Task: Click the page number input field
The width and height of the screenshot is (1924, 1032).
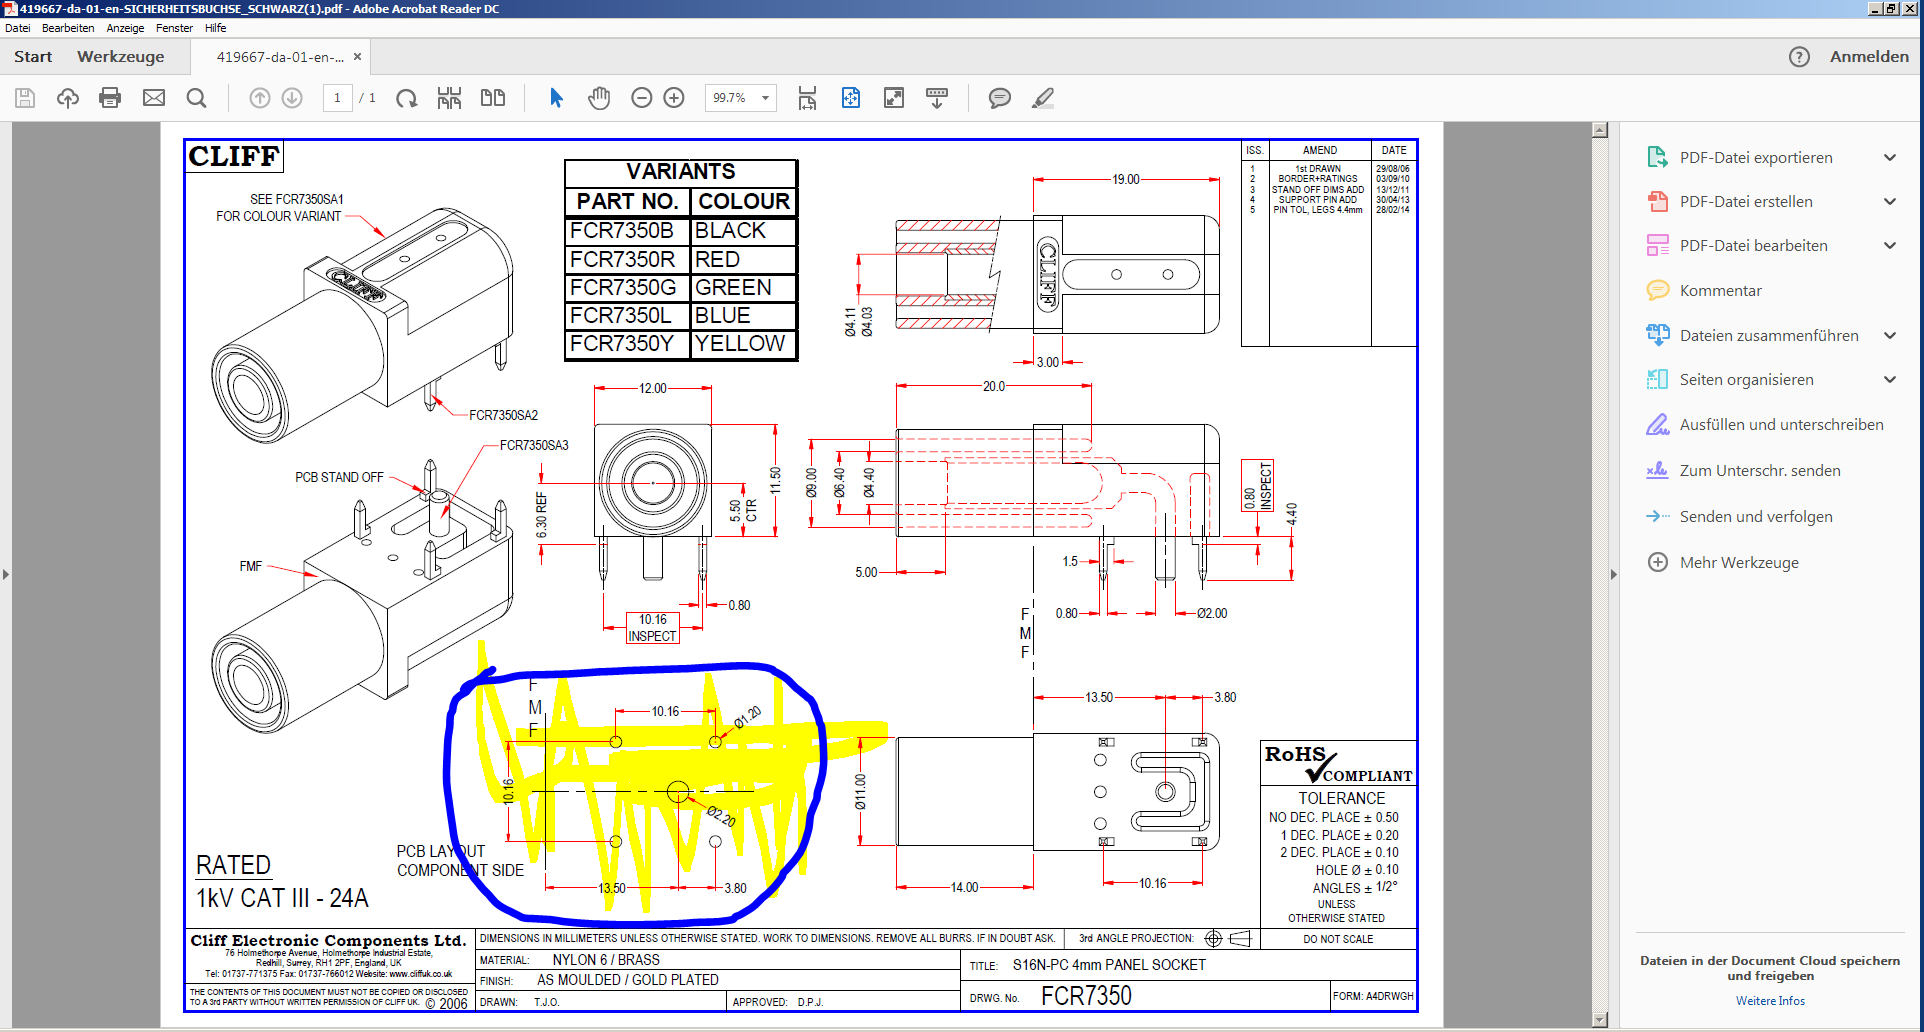Action: point(337,98)
